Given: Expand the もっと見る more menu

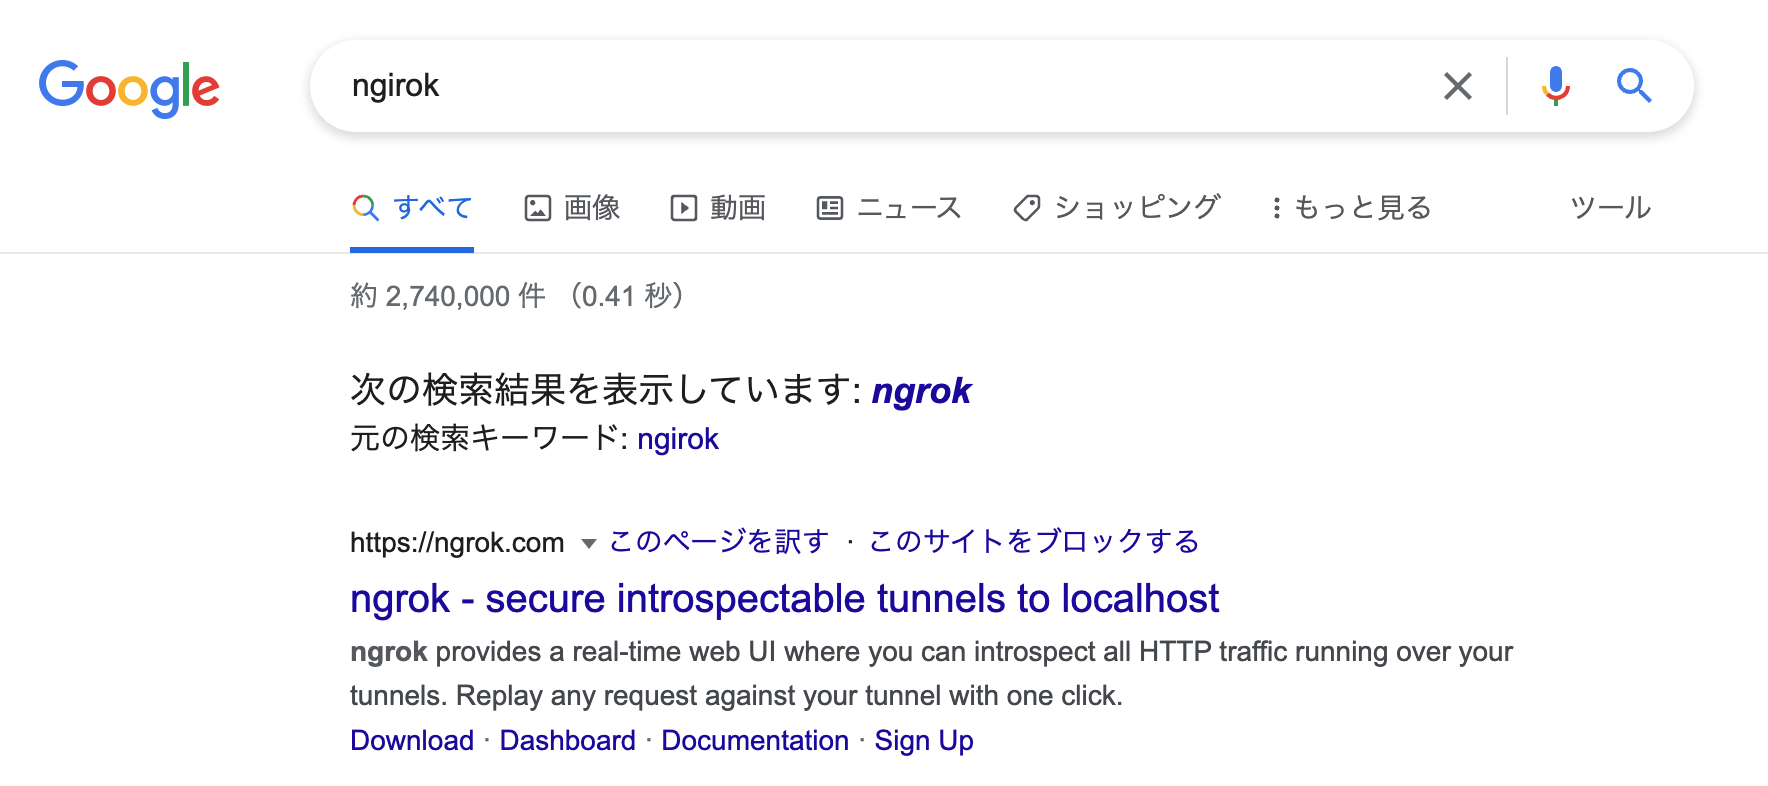Looking at the screenshot, I should [x=1351, y=208].
